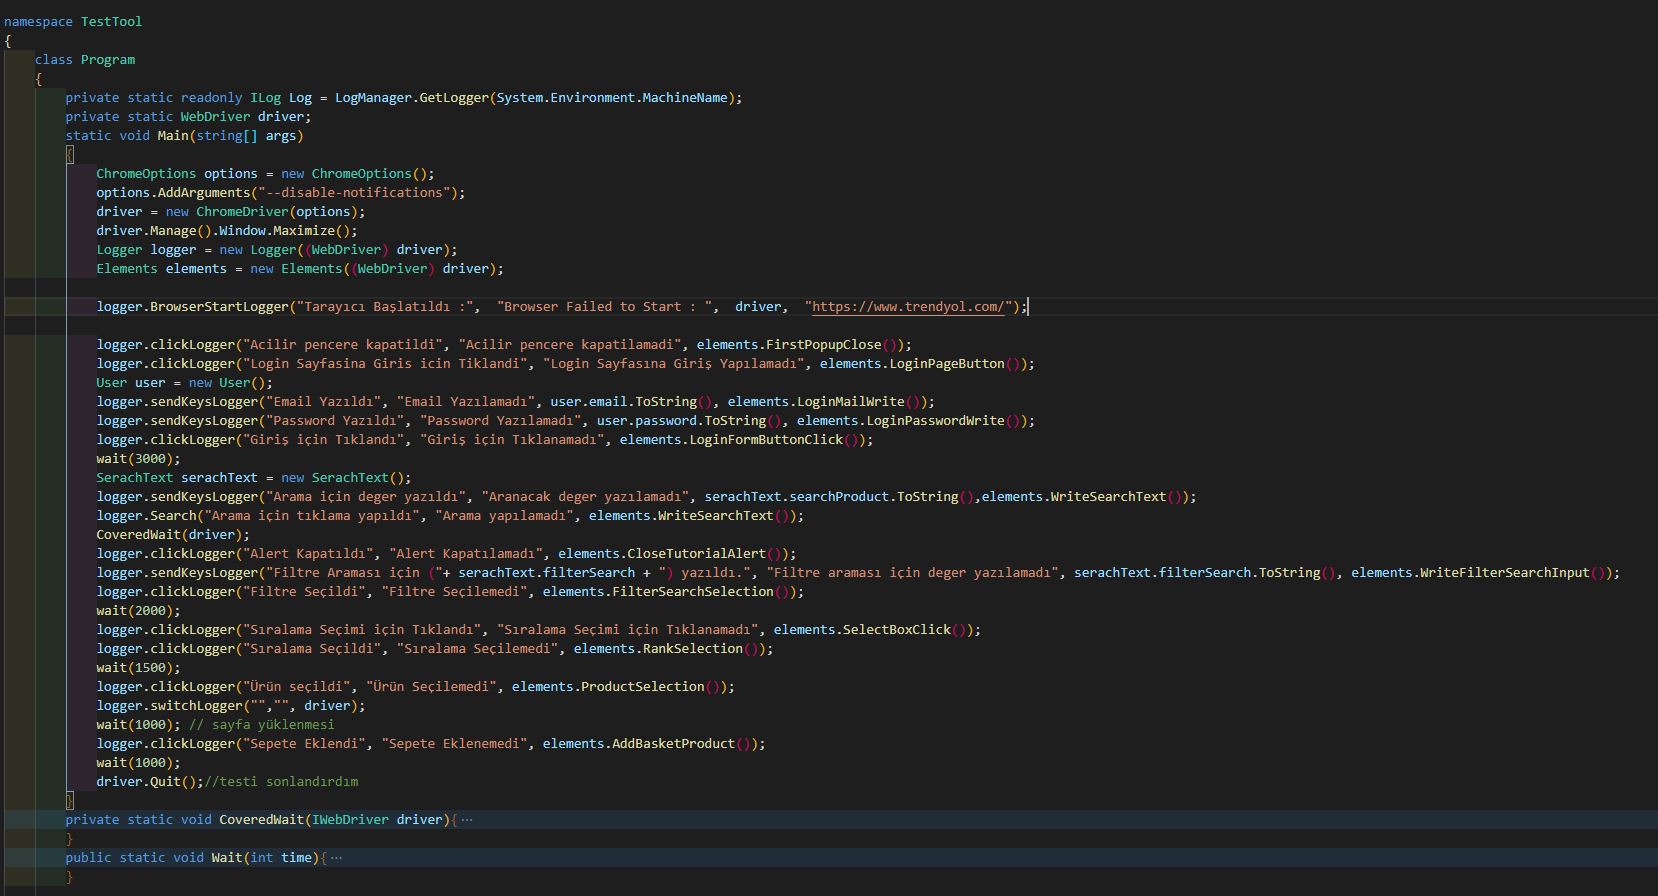Click the class name Program
The height and width of the screenshot is (896, 1658).
tap(108, 60)
